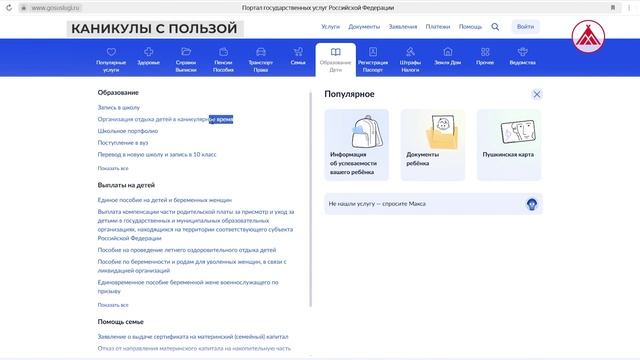Select the Образование Дети tab

point(336,60)
